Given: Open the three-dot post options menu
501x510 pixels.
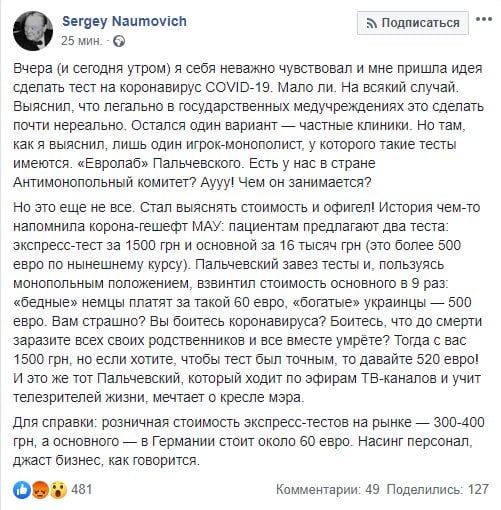Looking at the screenshot, I should [484, 19].
